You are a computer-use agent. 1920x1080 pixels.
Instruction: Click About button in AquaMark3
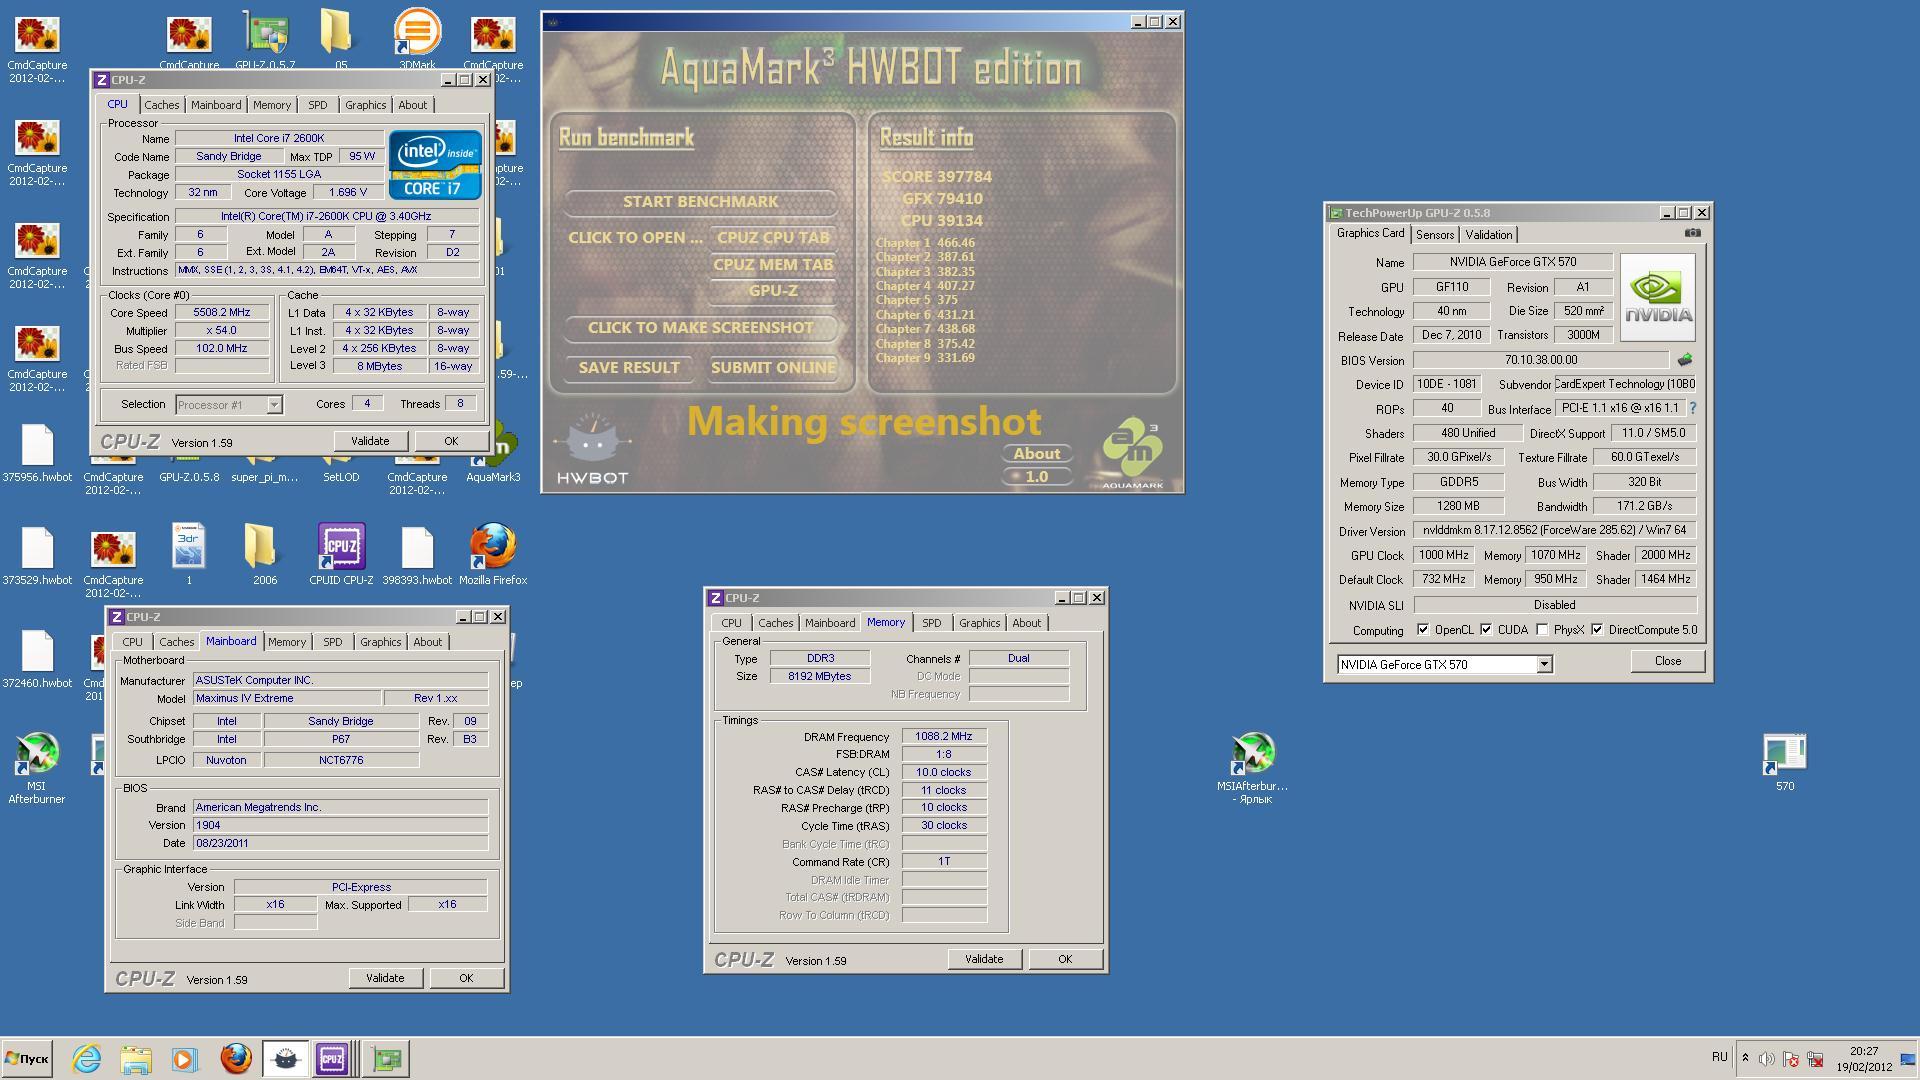1037,454
